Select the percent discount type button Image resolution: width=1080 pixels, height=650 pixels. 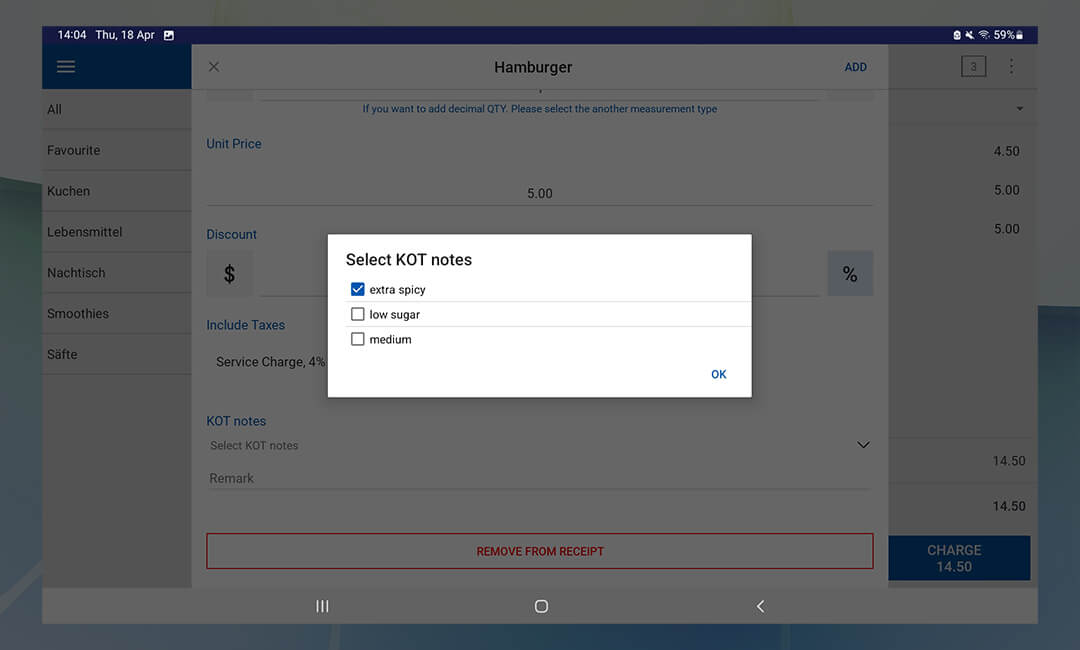click(850, 274)
